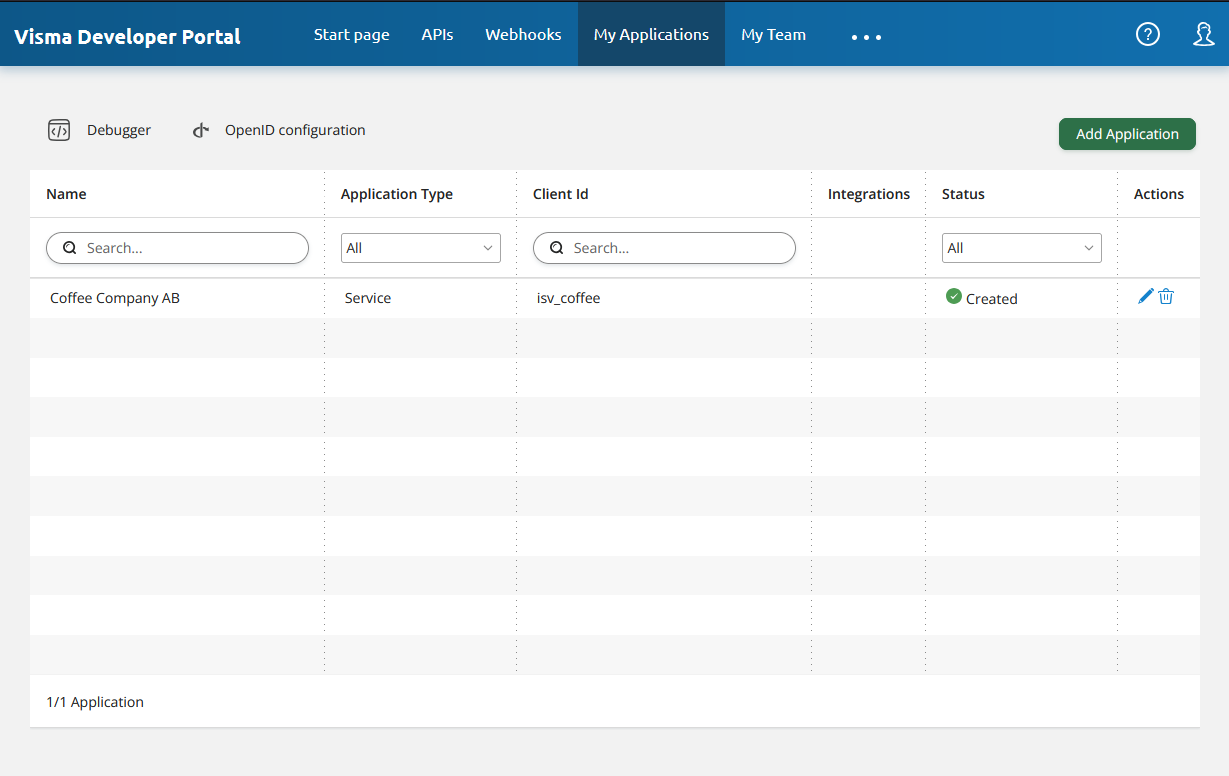Screen dimensions: 1229x776
Task: Click the green Created status checkmark
Action: pos(954,296)
